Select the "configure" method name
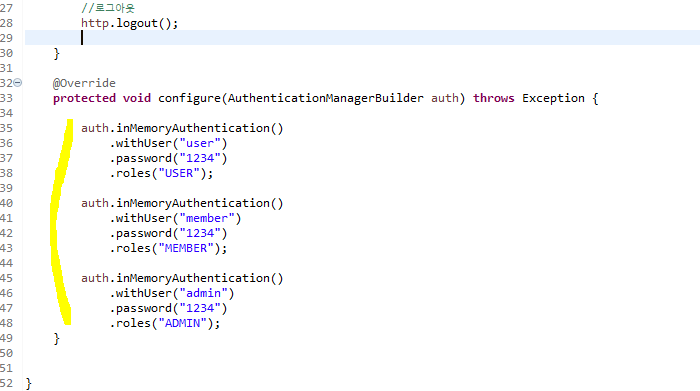This screenshot has width=700, height=391. pos(189,99)
